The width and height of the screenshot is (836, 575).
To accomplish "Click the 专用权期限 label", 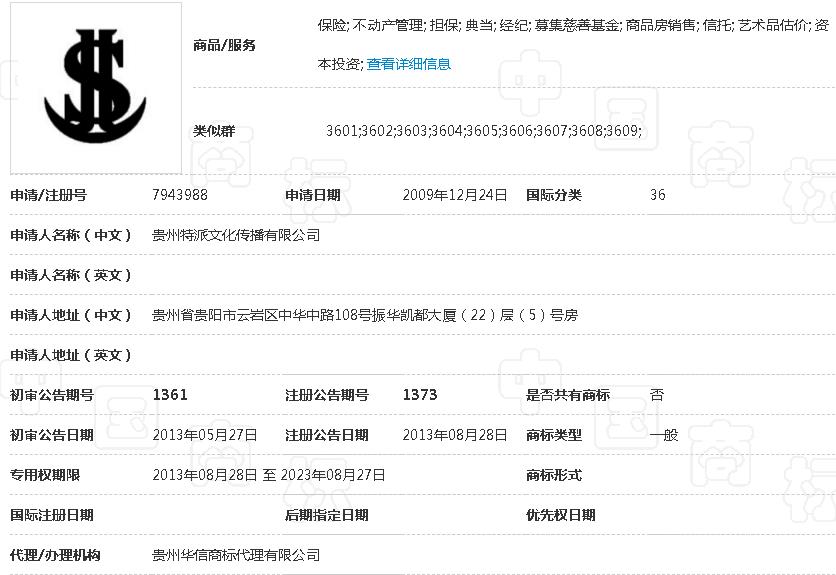I will (45, 475).
